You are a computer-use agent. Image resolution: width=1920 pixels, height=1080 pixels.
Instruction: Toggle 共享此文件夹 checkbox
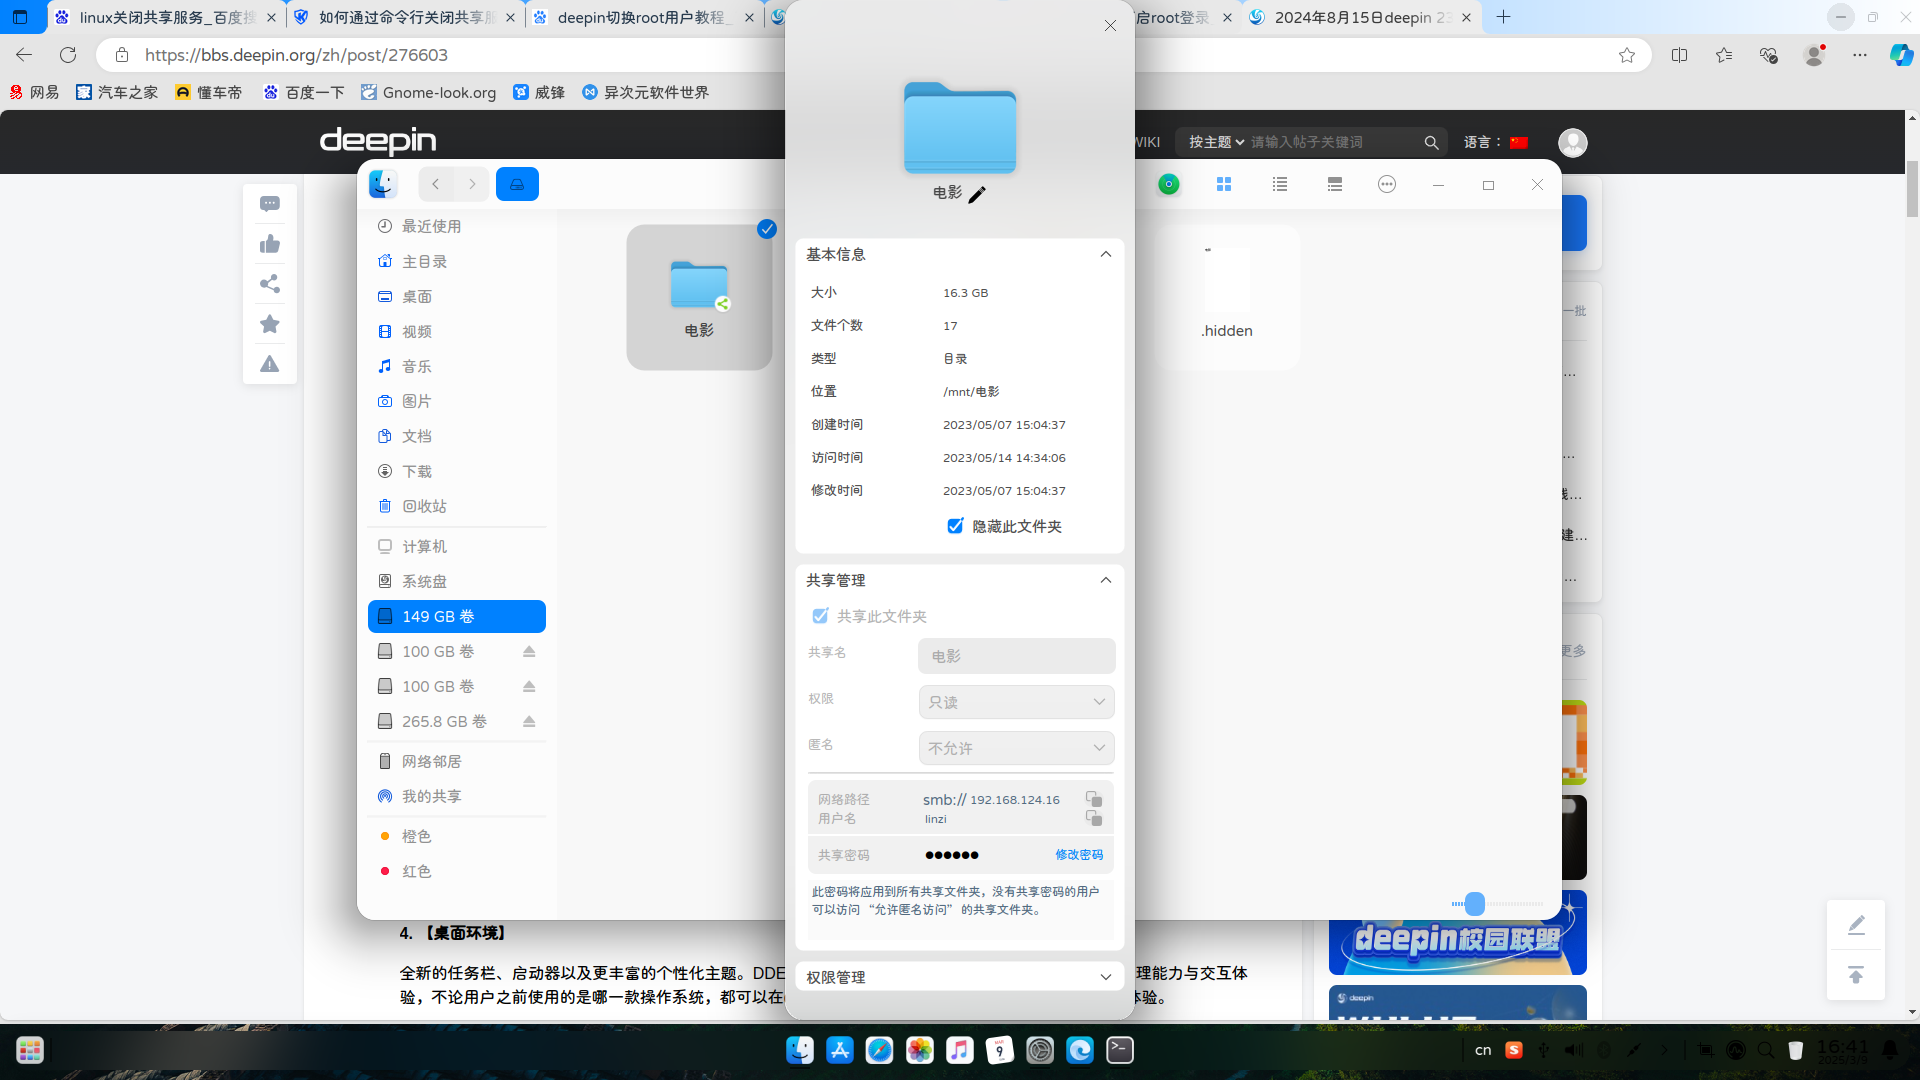(820, 616)
